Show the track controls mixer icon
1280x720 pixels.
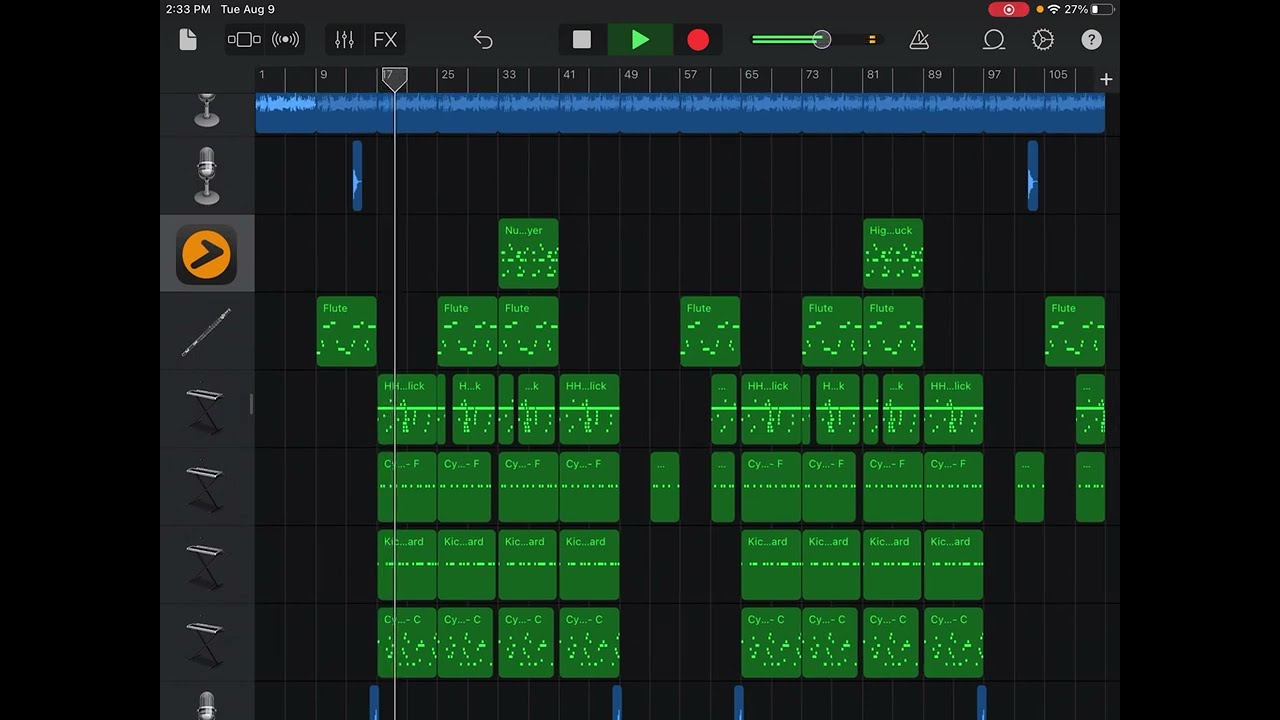344,40
